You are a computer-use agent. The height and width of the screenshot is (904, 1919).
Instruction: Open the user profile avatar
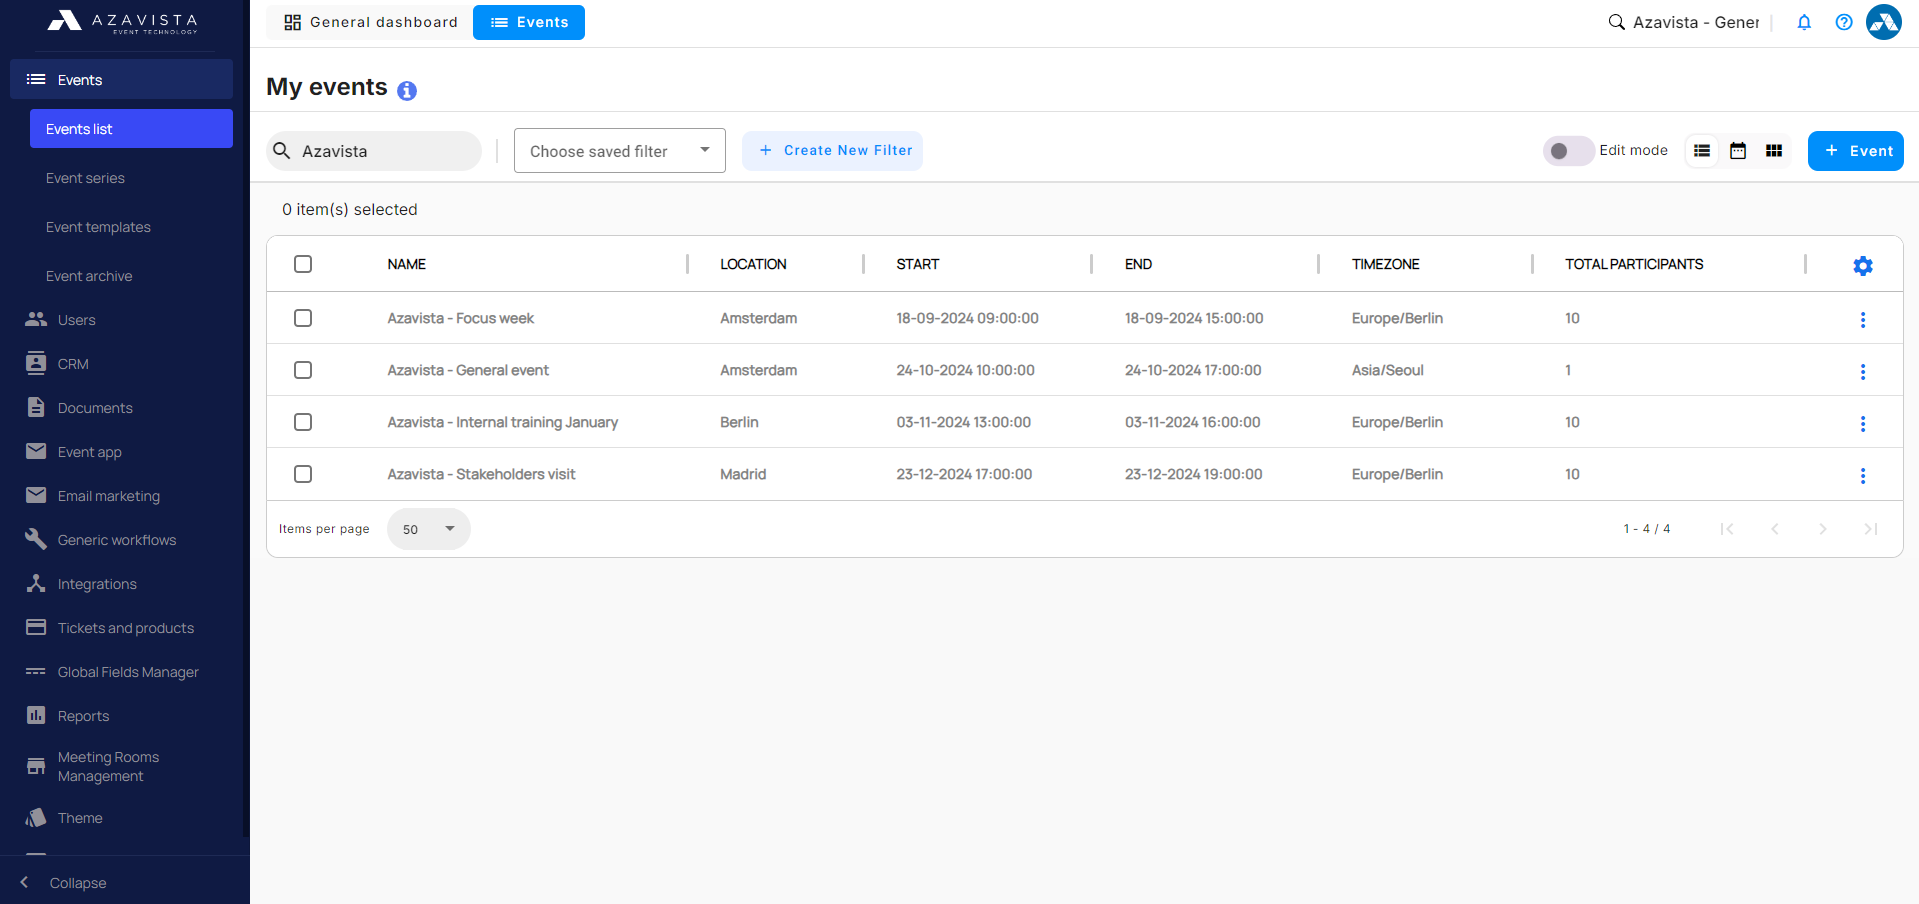(x=1884, y=22)
